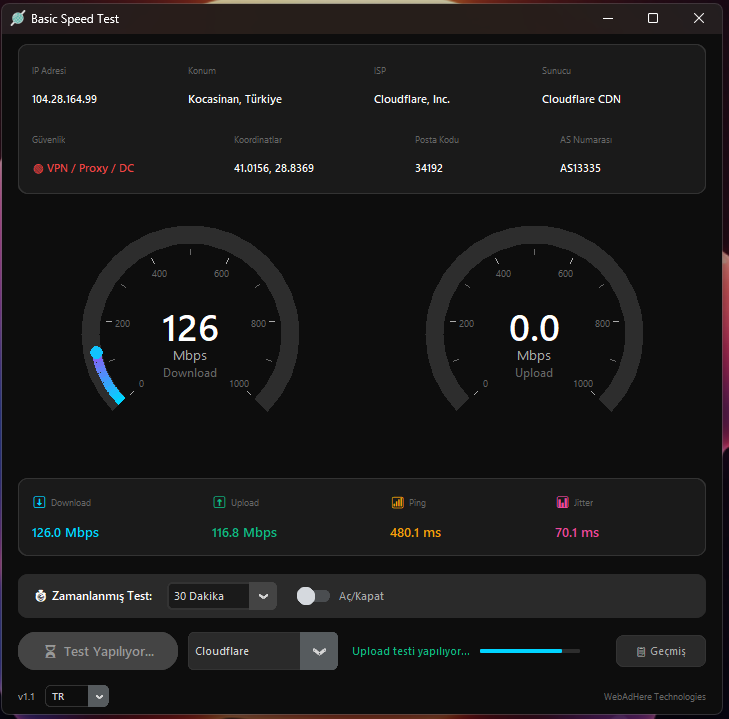
Task: Open the Geçmiş history button
Action: [661, 651]
